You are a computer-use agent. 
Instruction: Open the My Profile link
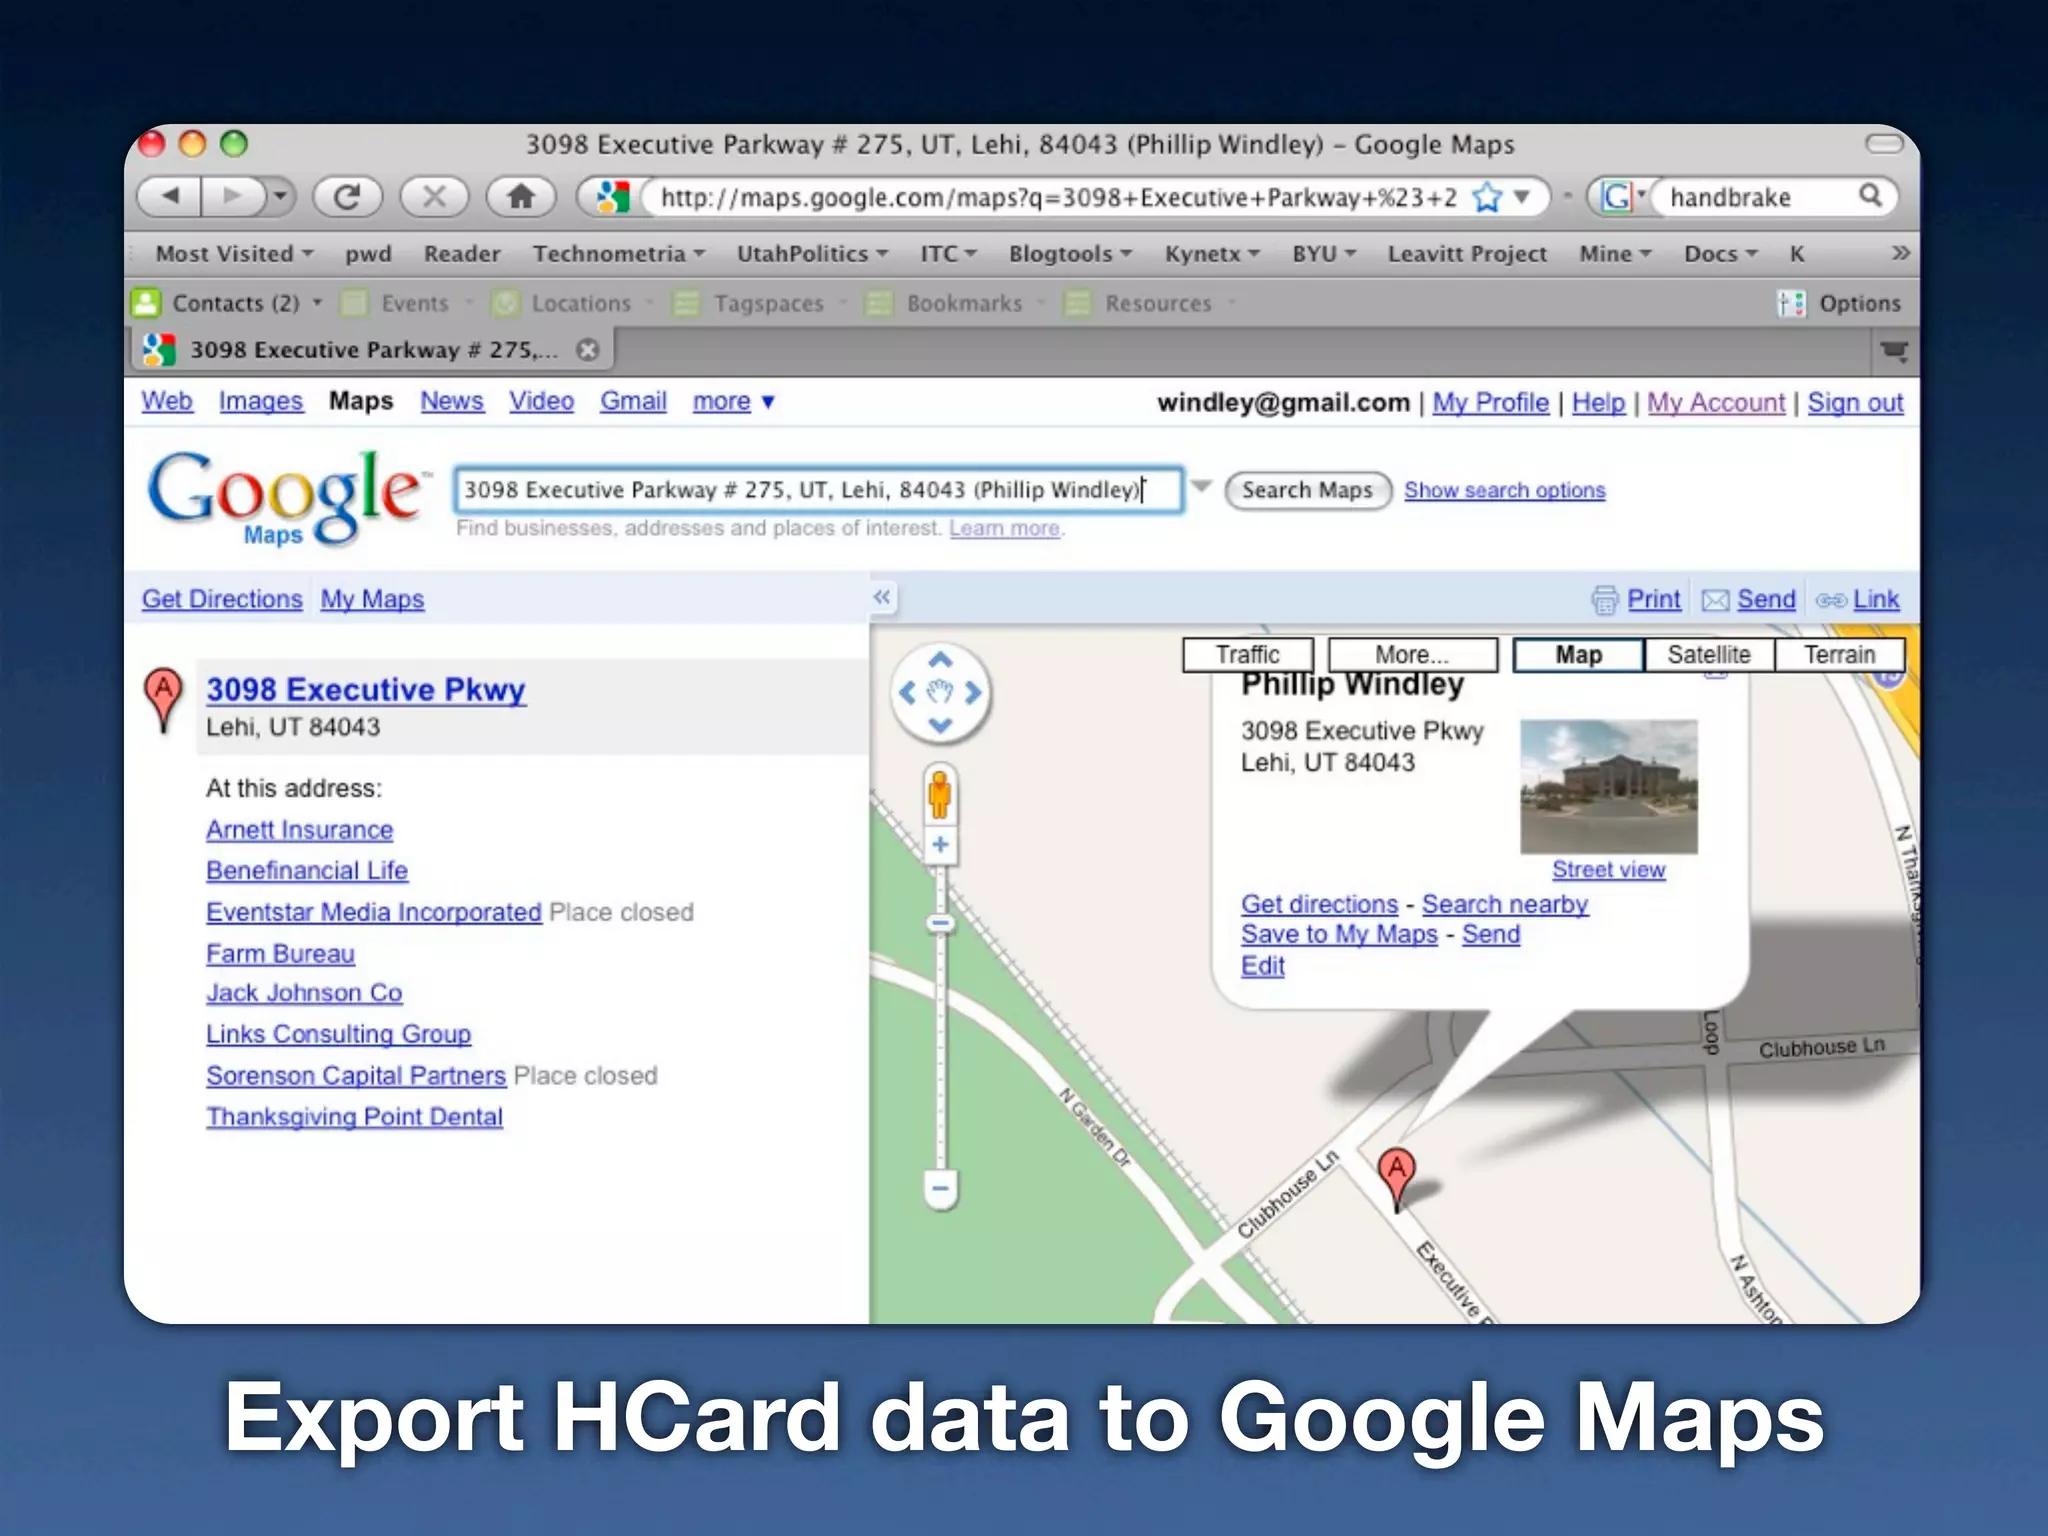tap(1490, 403)
